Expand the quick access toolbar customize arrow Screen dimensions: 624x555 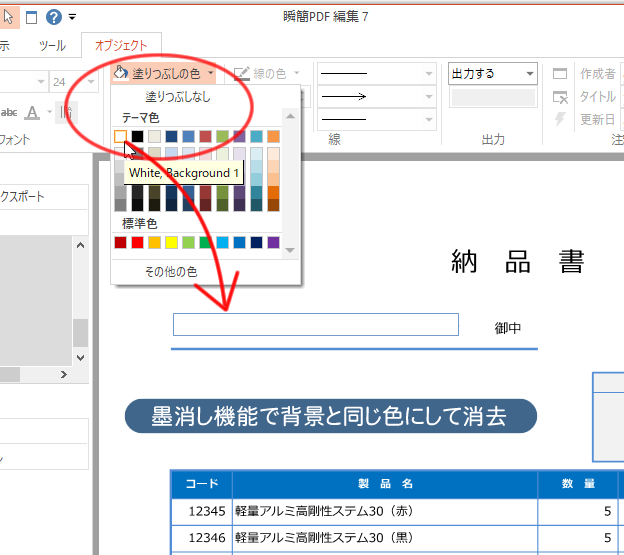pos(72,17)
